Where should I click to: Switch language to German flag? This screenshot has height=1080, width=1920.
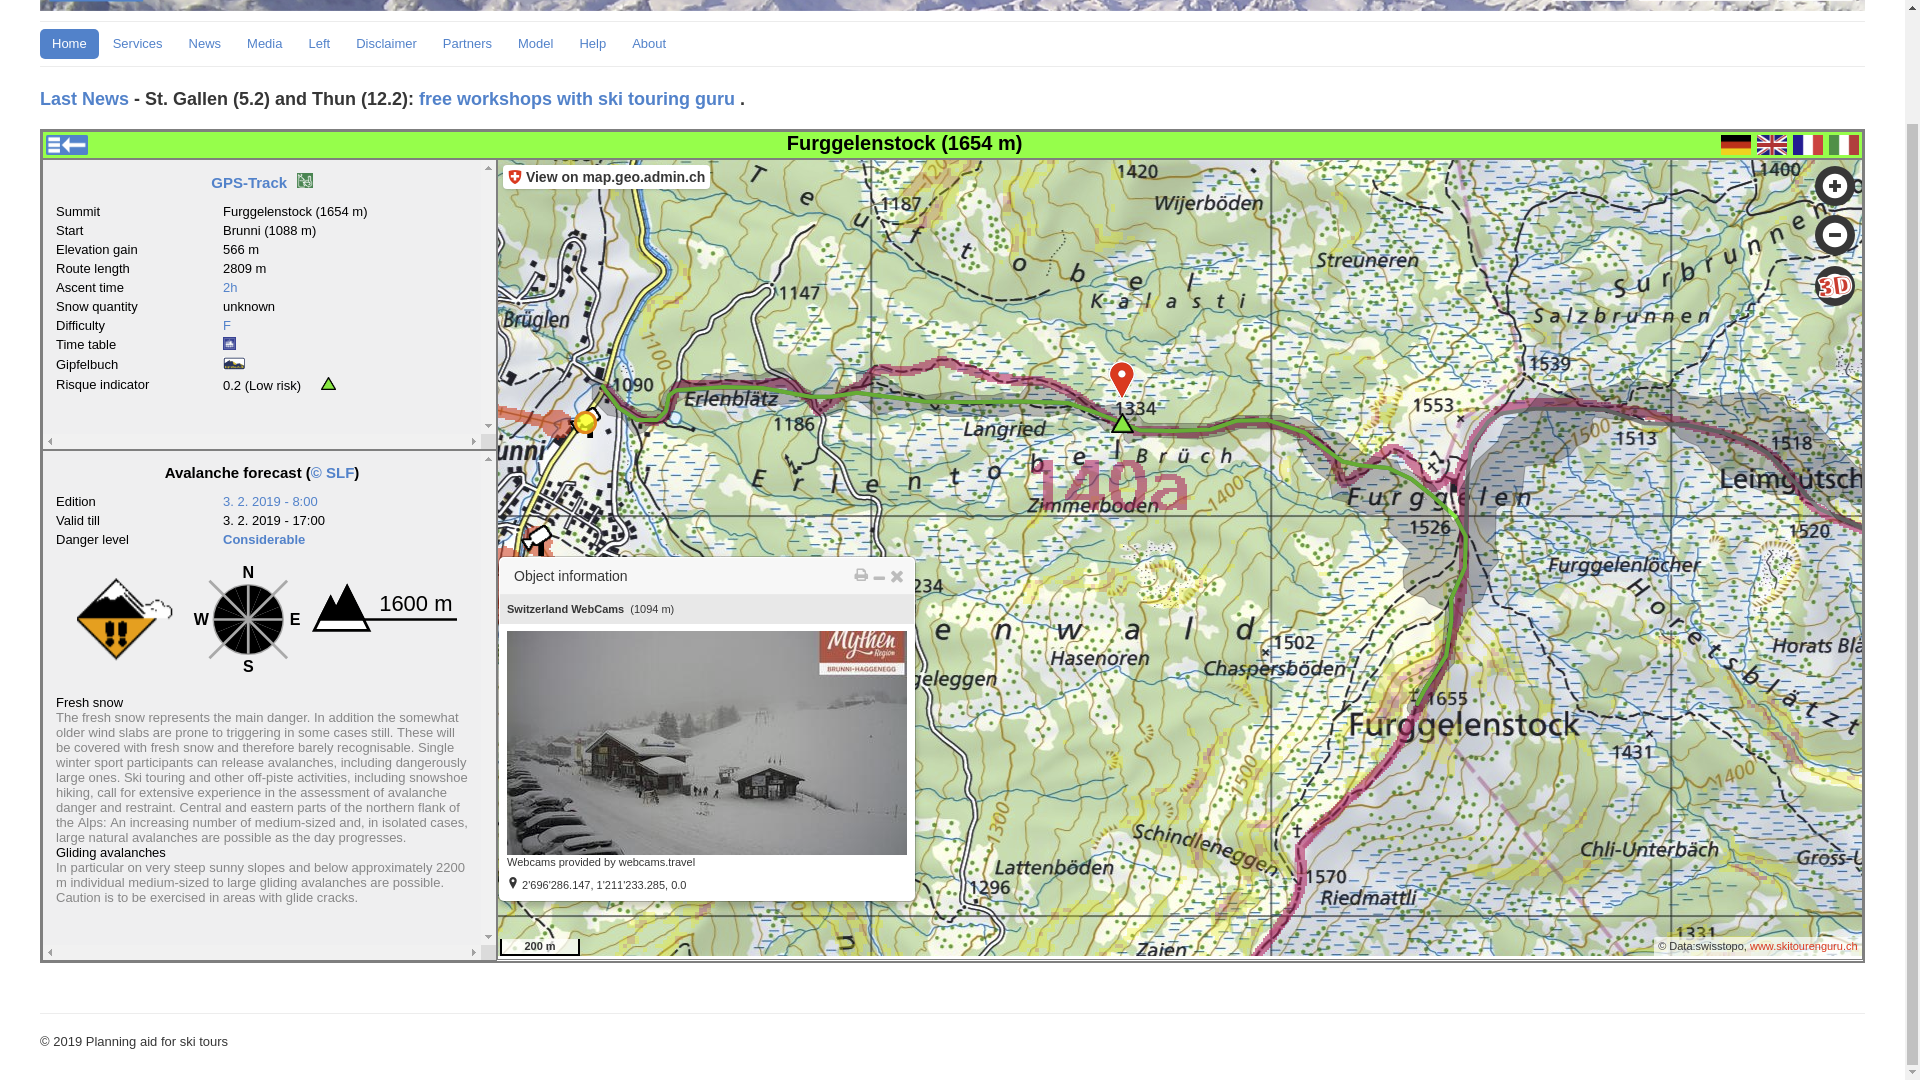1736,145
